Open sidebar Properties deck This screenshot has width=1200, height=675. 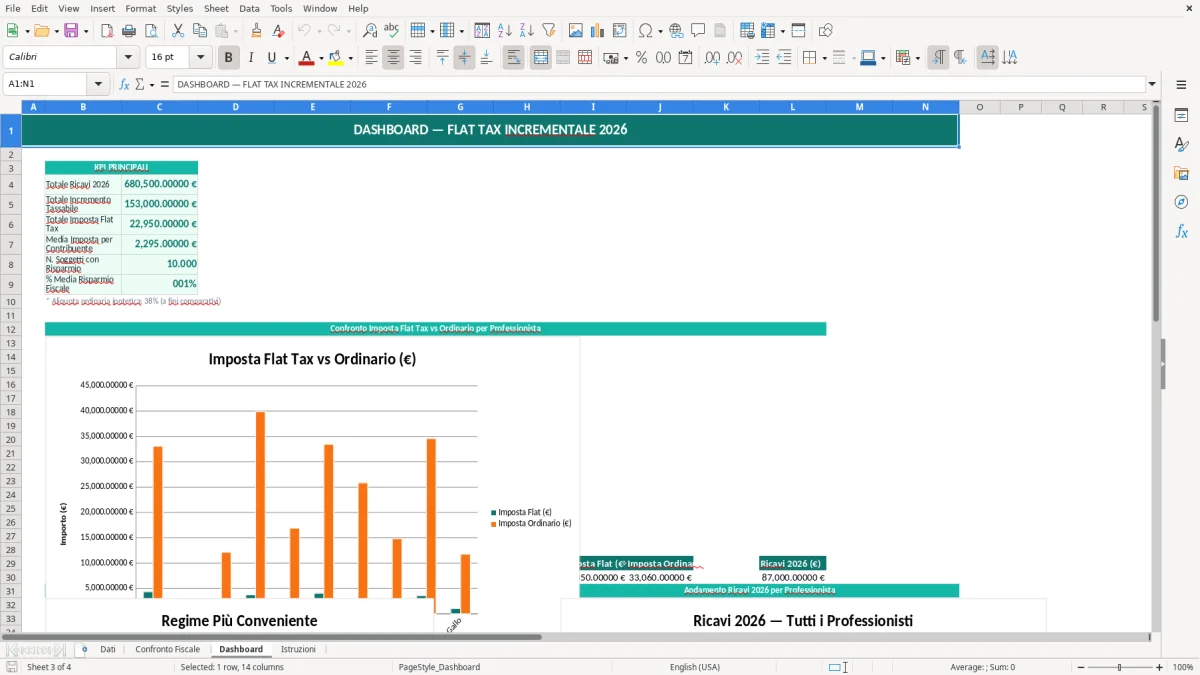coord(1181,116)
